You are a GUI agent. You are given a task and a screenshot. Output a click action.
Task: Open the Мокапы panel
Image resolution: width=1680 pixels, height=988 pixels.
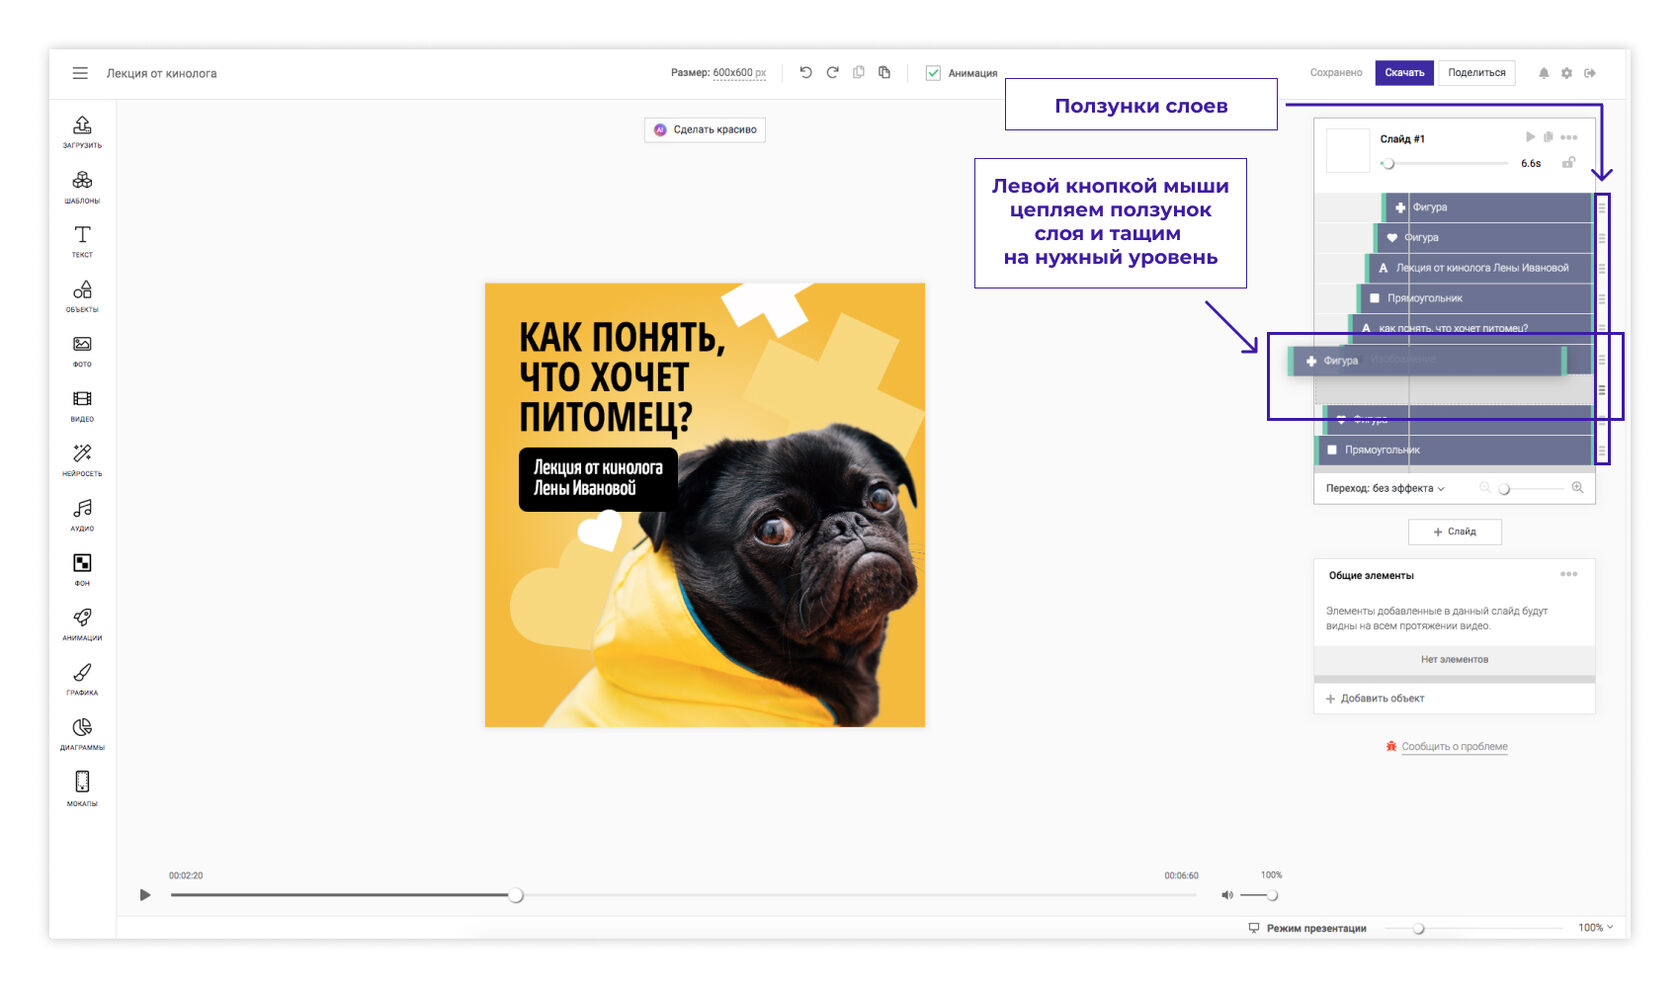point(82,789)
